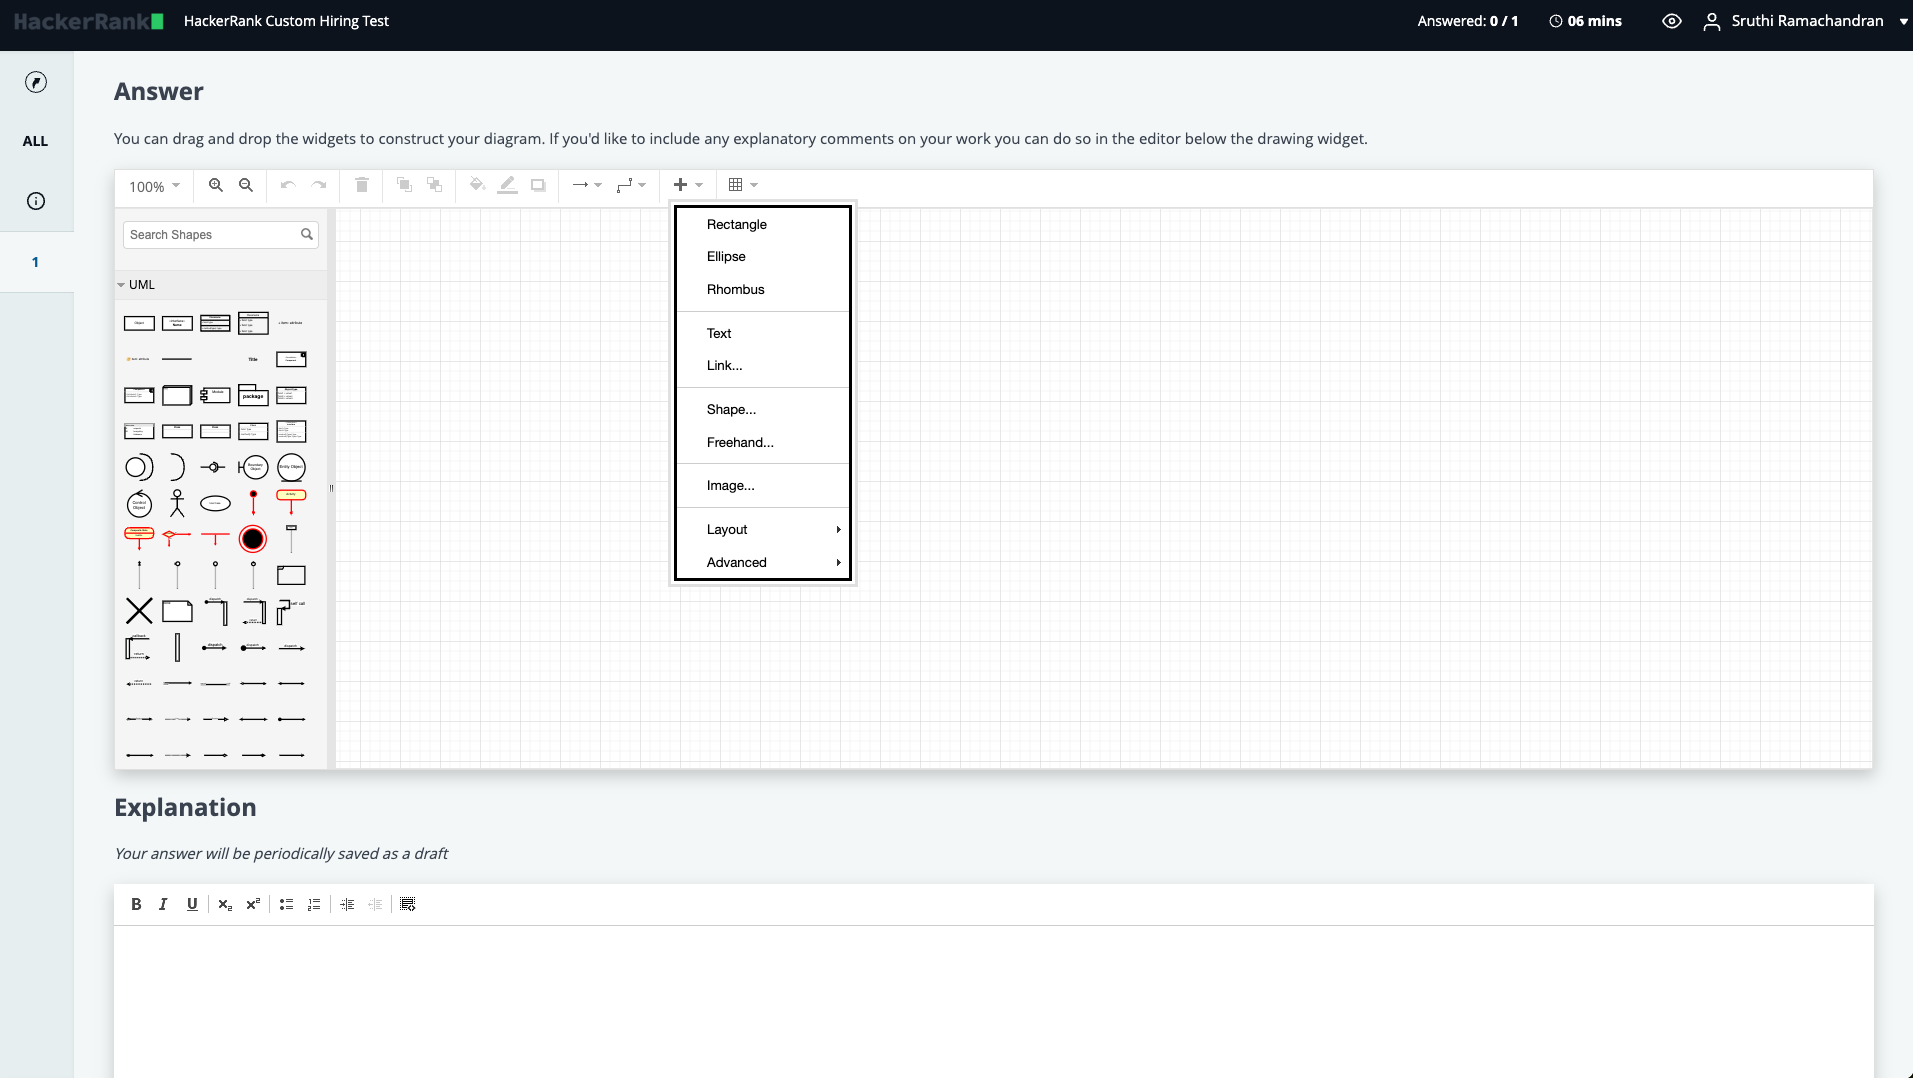Open the table grid dropdown in toolbar
1913x1078 pixels.
coord(743,185)
